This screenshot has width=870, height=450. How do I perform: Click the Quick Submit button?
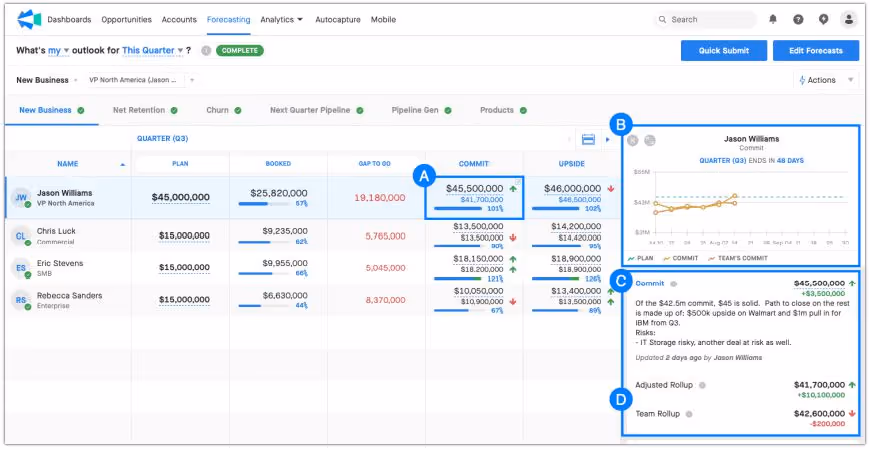coord(724,50)
